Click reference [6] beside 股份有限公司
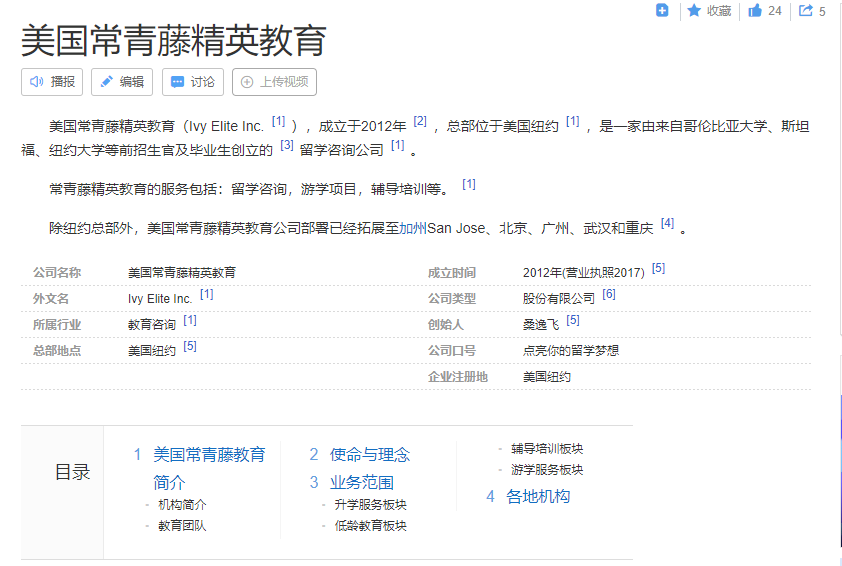This screenshot has width=842, height=566. pos(609,294)
